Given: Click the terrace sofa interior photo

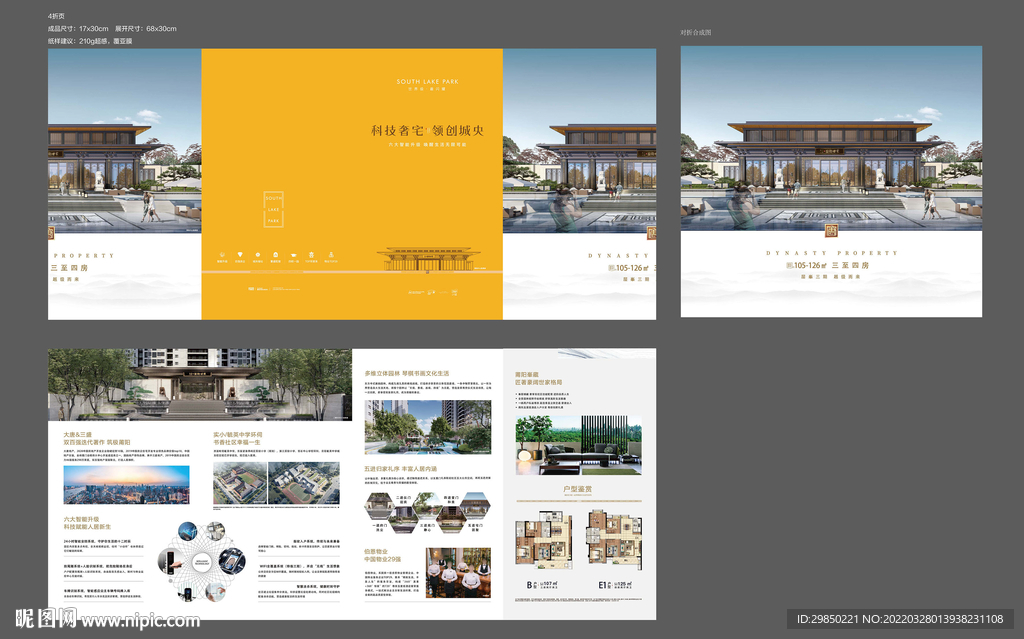Looking at the screenshot, I should tap(578, 445).
